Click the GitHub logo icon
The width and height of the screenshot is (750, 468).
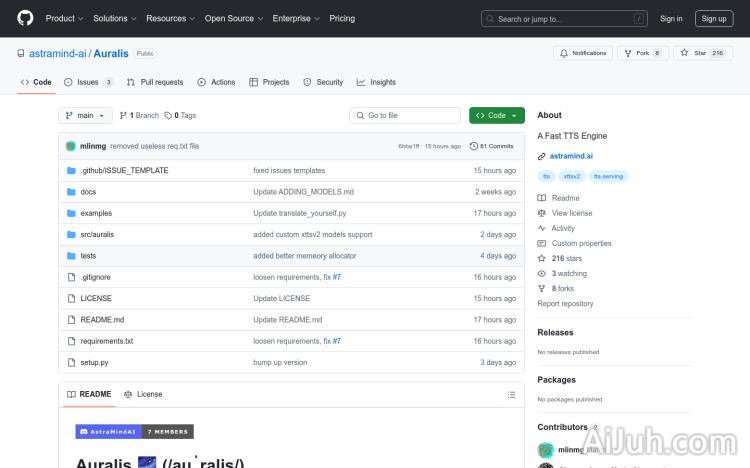[x=25, y=18]
